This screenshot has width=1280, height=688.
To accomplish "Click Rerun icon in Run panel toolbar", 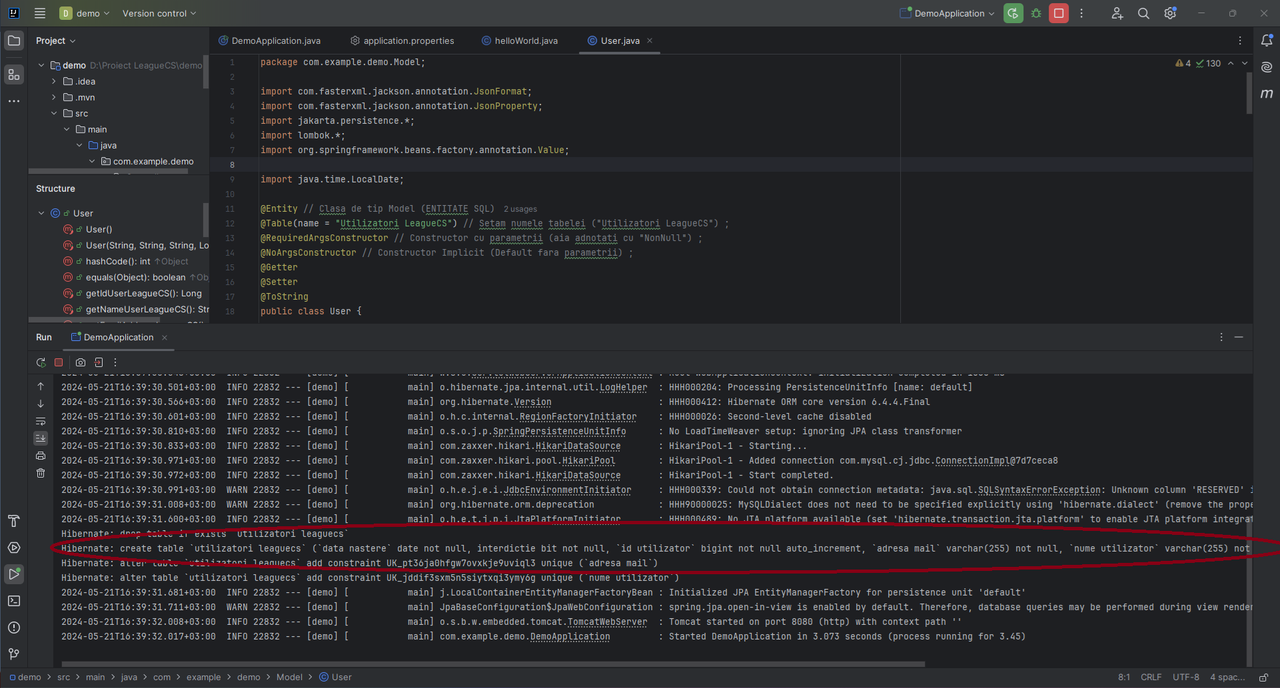I will [x=41, y=362].
